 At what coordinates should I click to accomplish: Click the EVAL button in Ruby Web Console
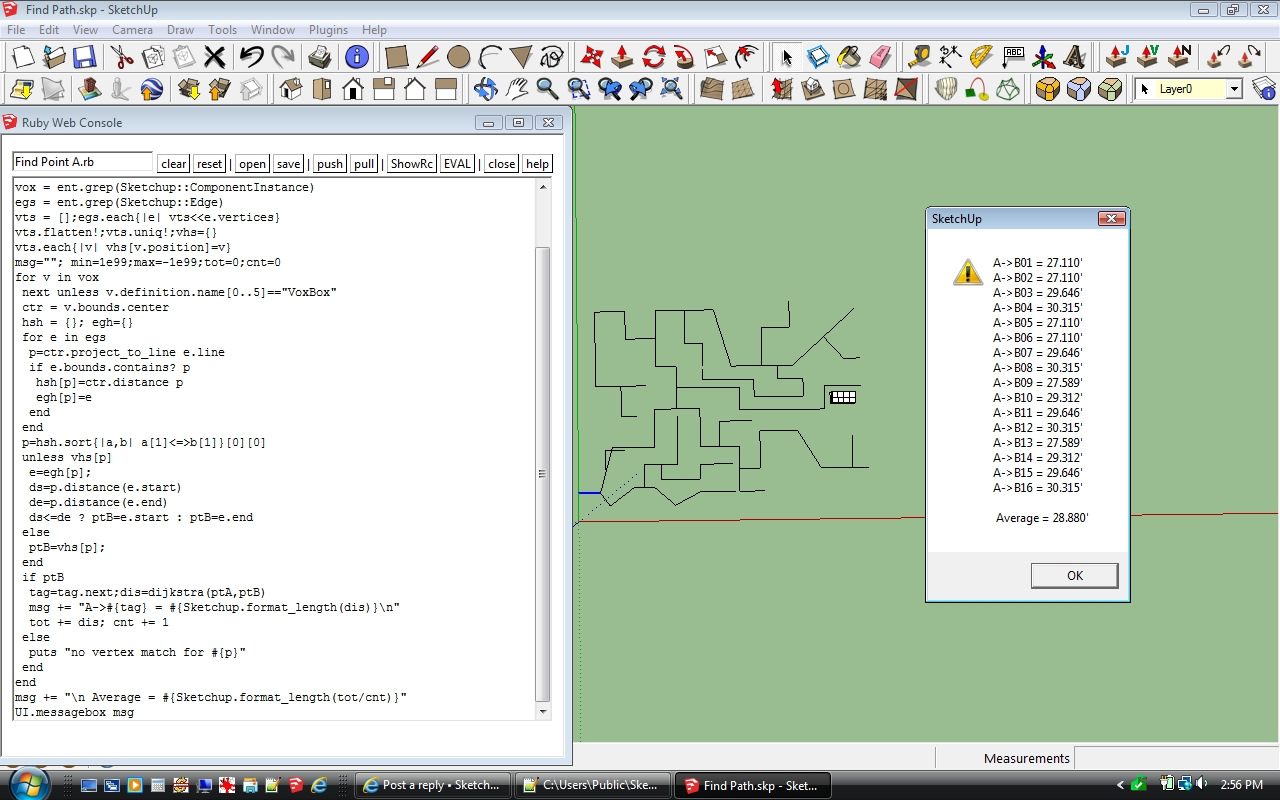457,164
